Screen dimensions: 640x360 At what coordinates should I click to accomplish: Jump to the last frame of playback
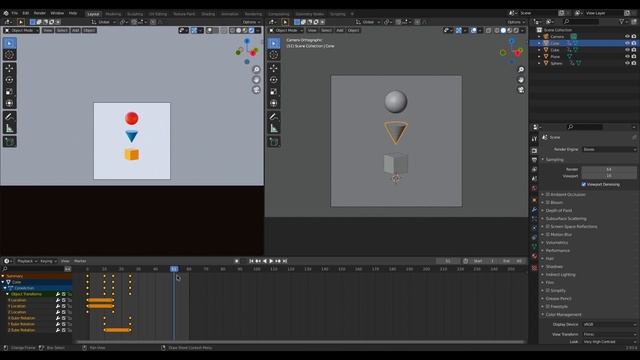click(x=285, y=261)
